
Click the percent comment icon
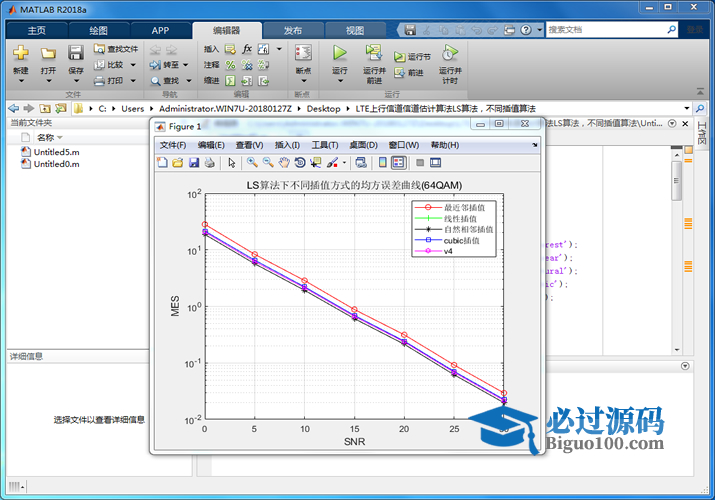click(231, 65)
